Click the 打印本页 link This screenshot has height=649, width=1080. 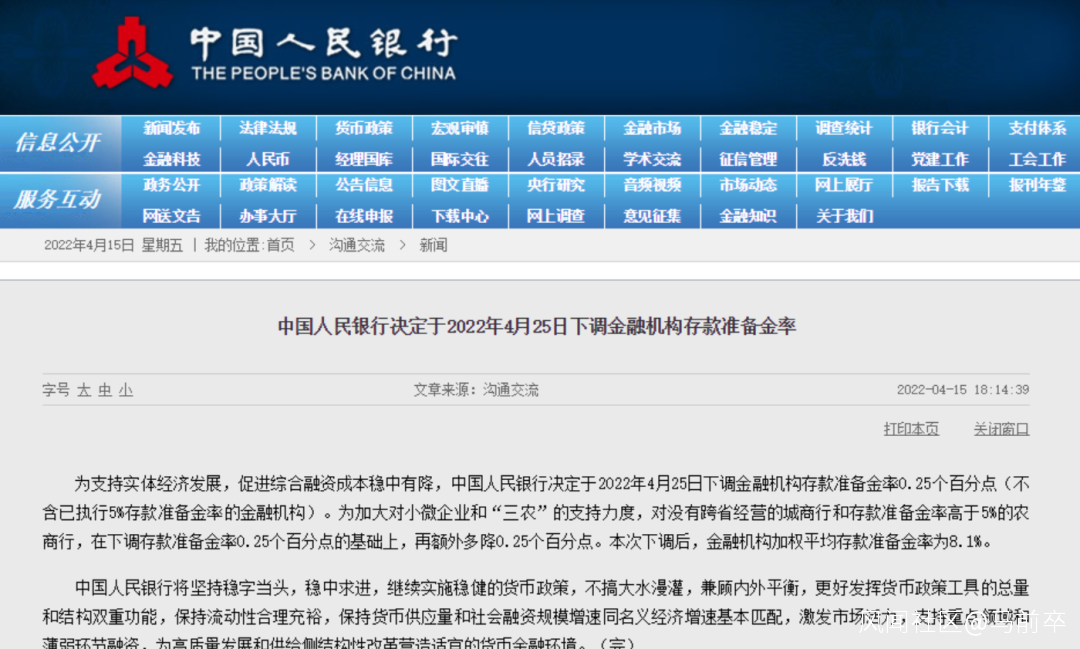911,429
